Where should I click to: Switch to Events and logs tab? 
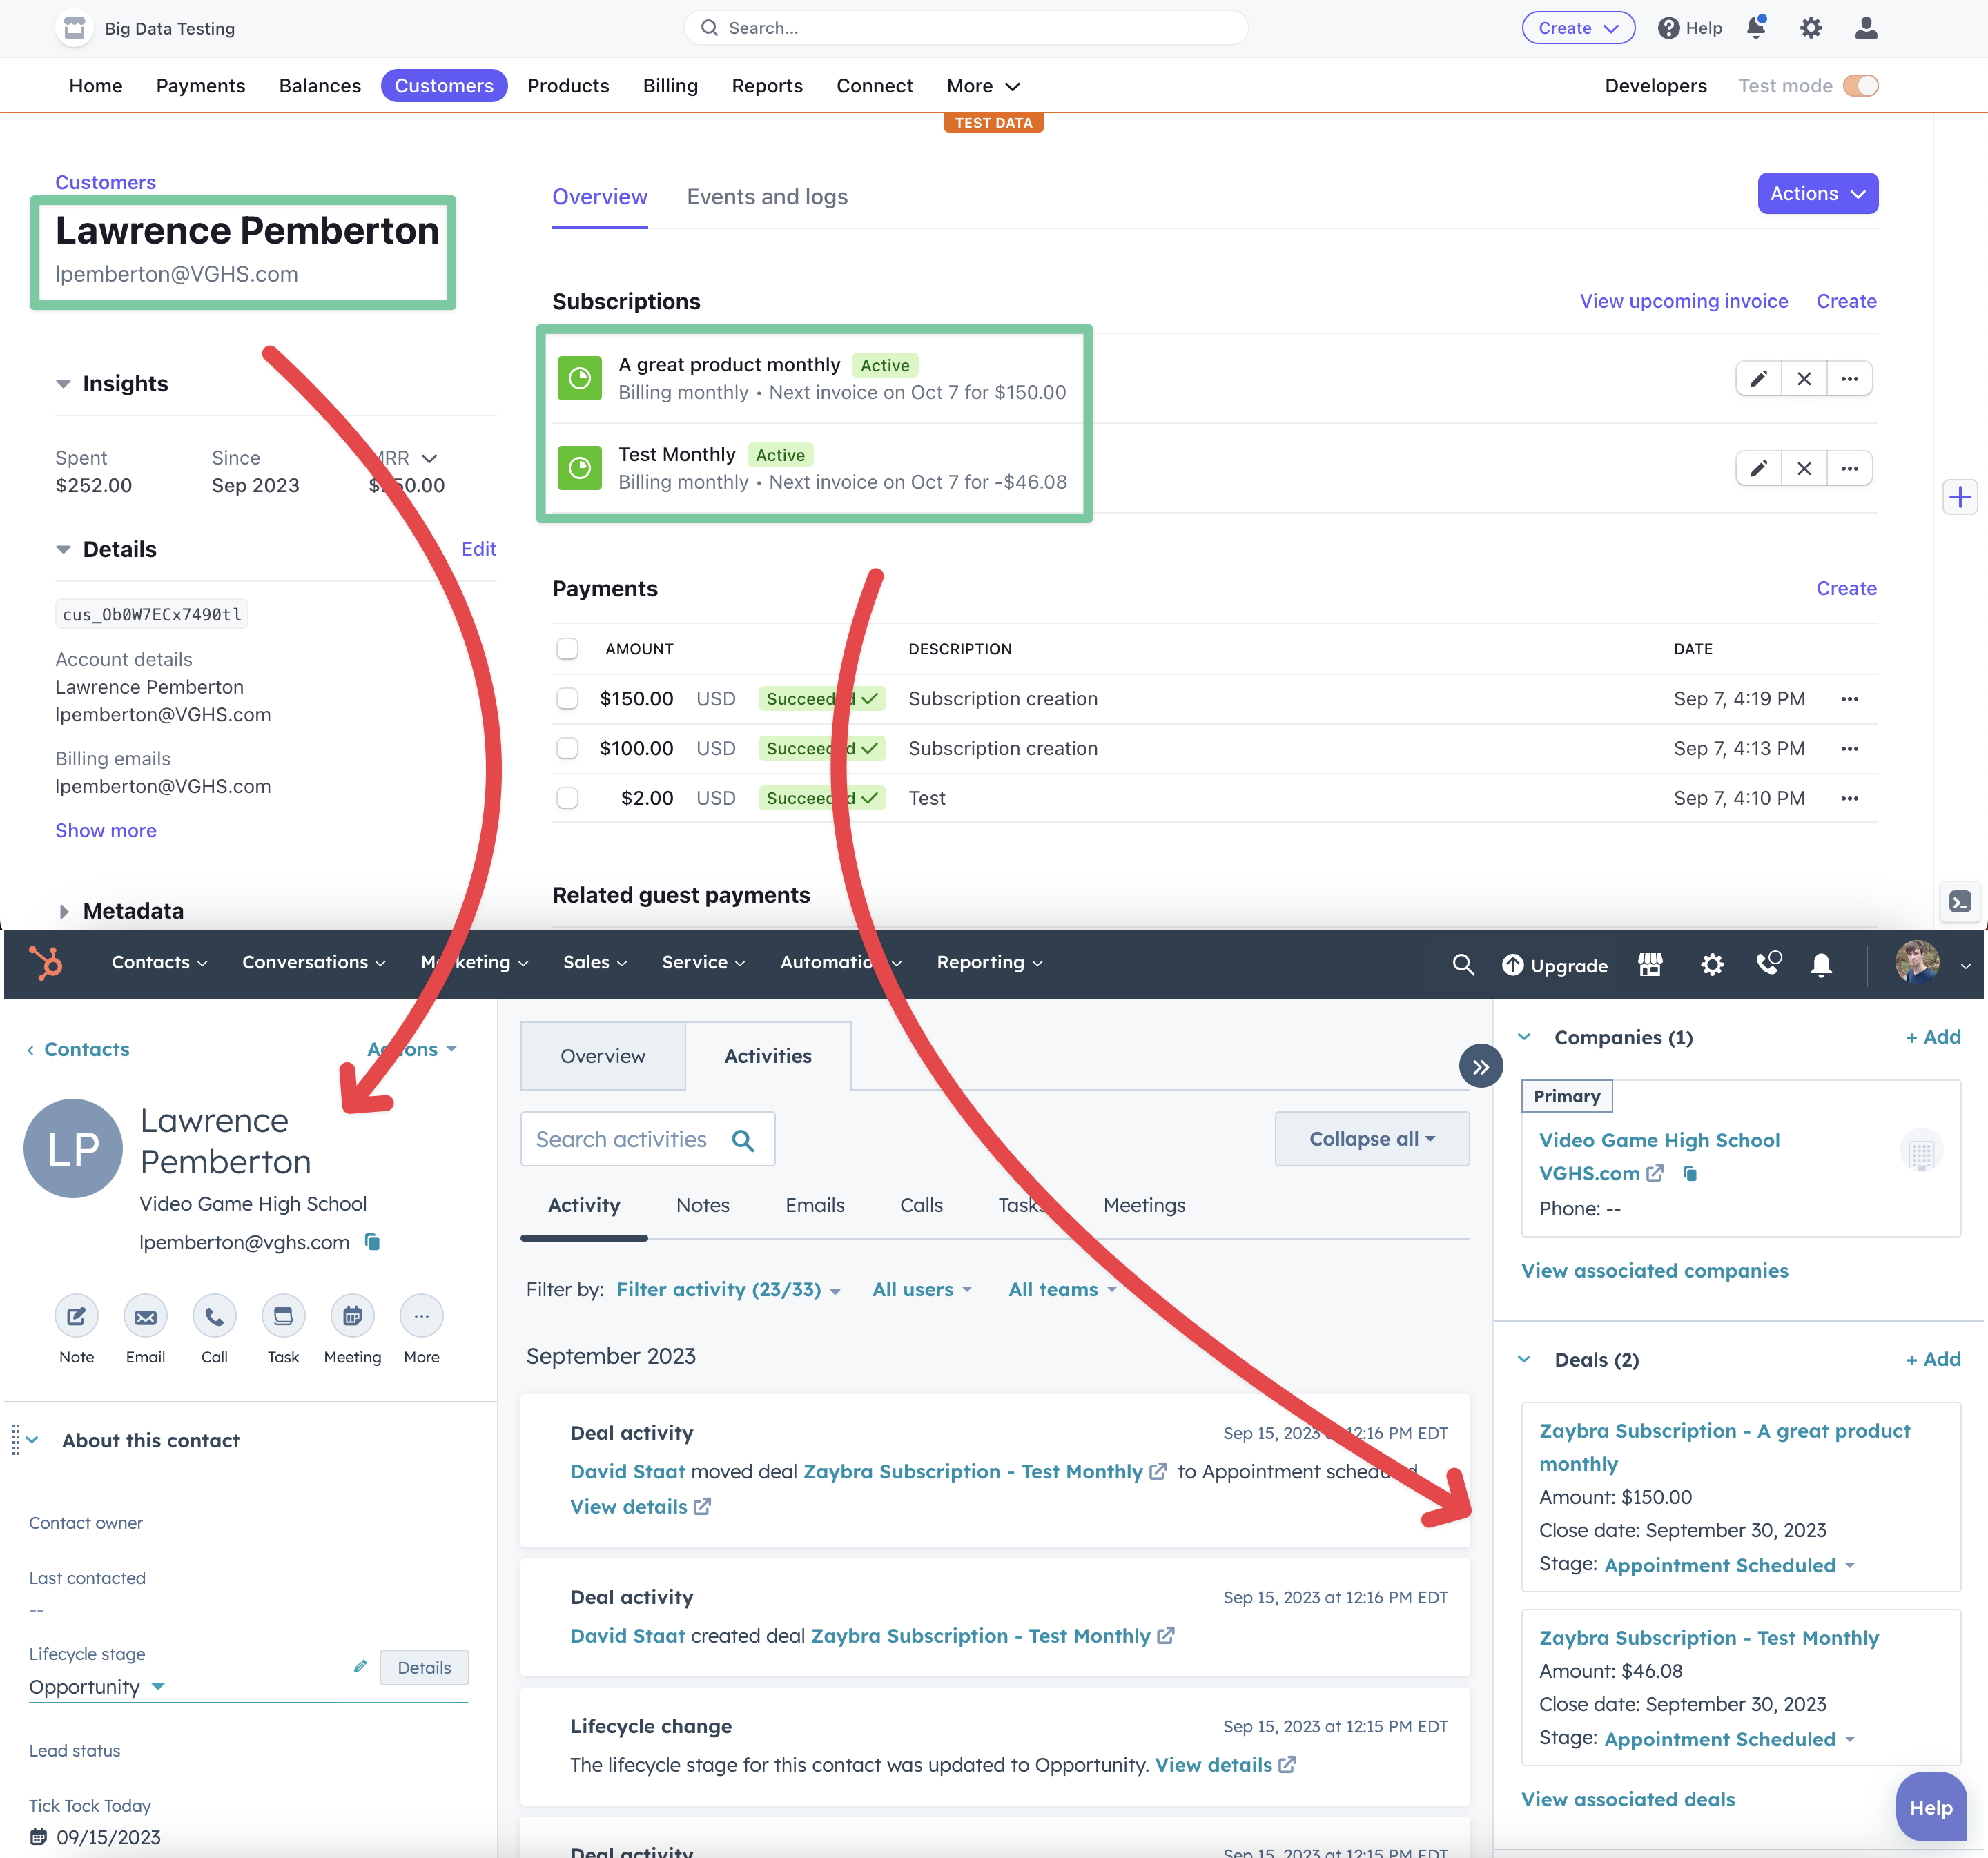(x=767, y=197)
